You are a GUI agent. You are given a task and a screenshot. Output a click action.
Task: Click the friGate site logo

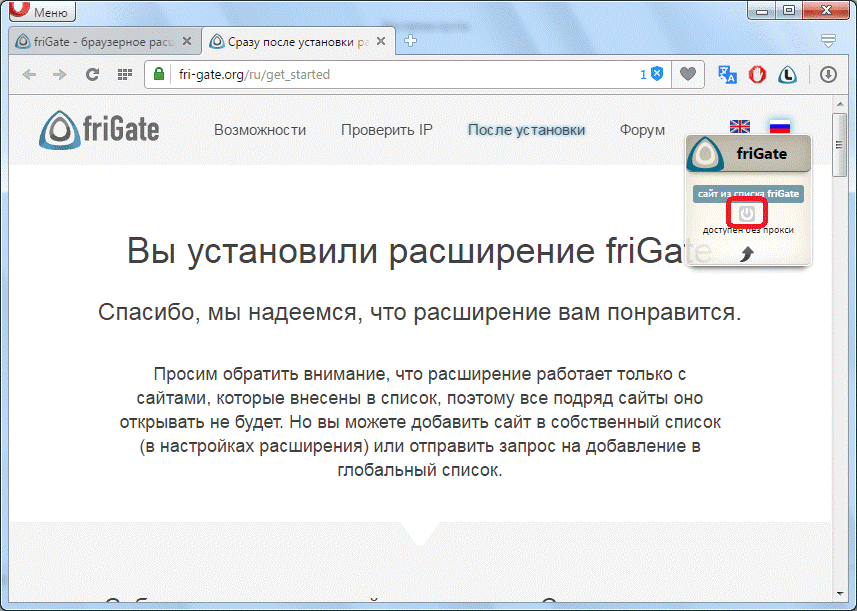[x=99, y=130]
